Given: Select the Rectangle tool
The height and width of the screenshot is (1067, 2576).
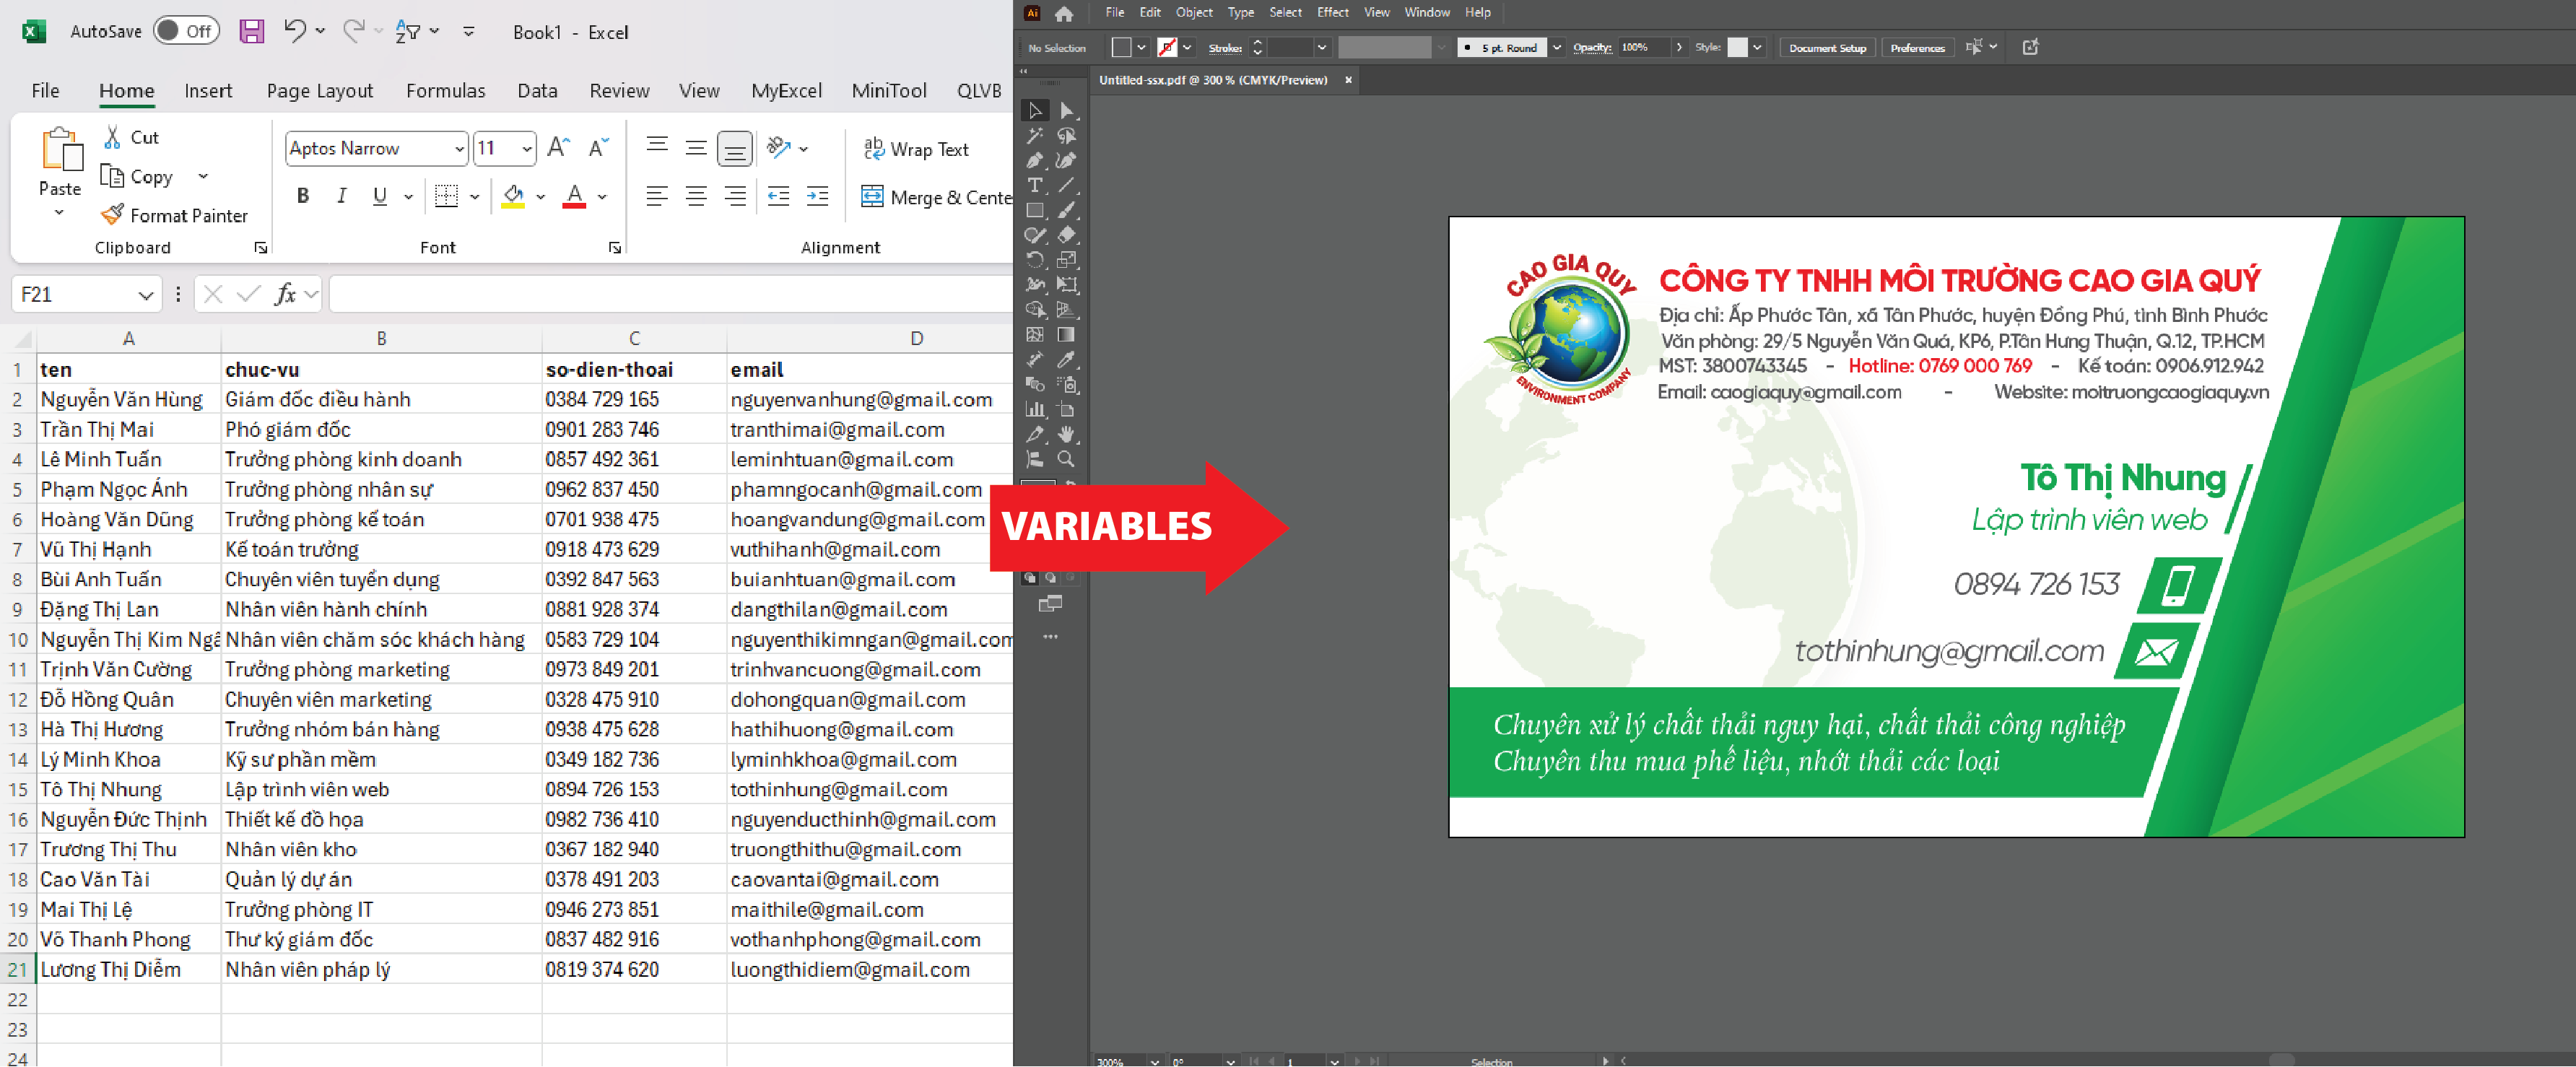Looking at the screenshot, I should click(1035, 210).
